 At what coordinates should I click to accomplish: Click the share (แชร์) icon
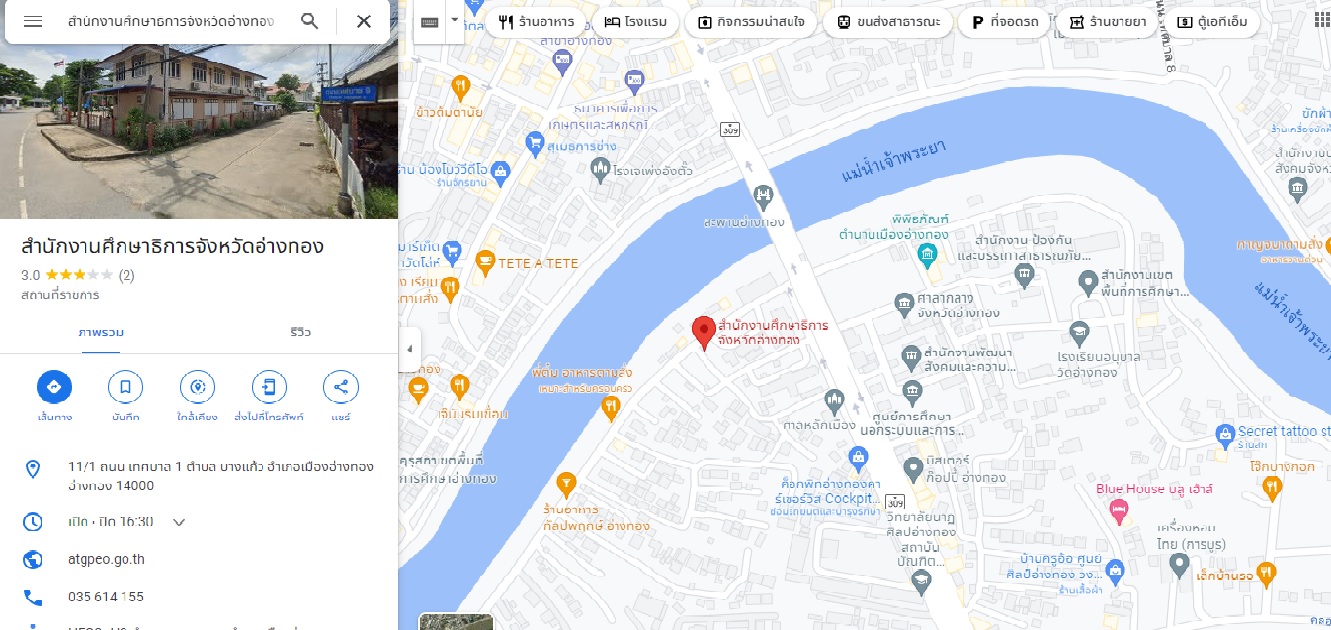pyautogui.click(x=341, y=387)
